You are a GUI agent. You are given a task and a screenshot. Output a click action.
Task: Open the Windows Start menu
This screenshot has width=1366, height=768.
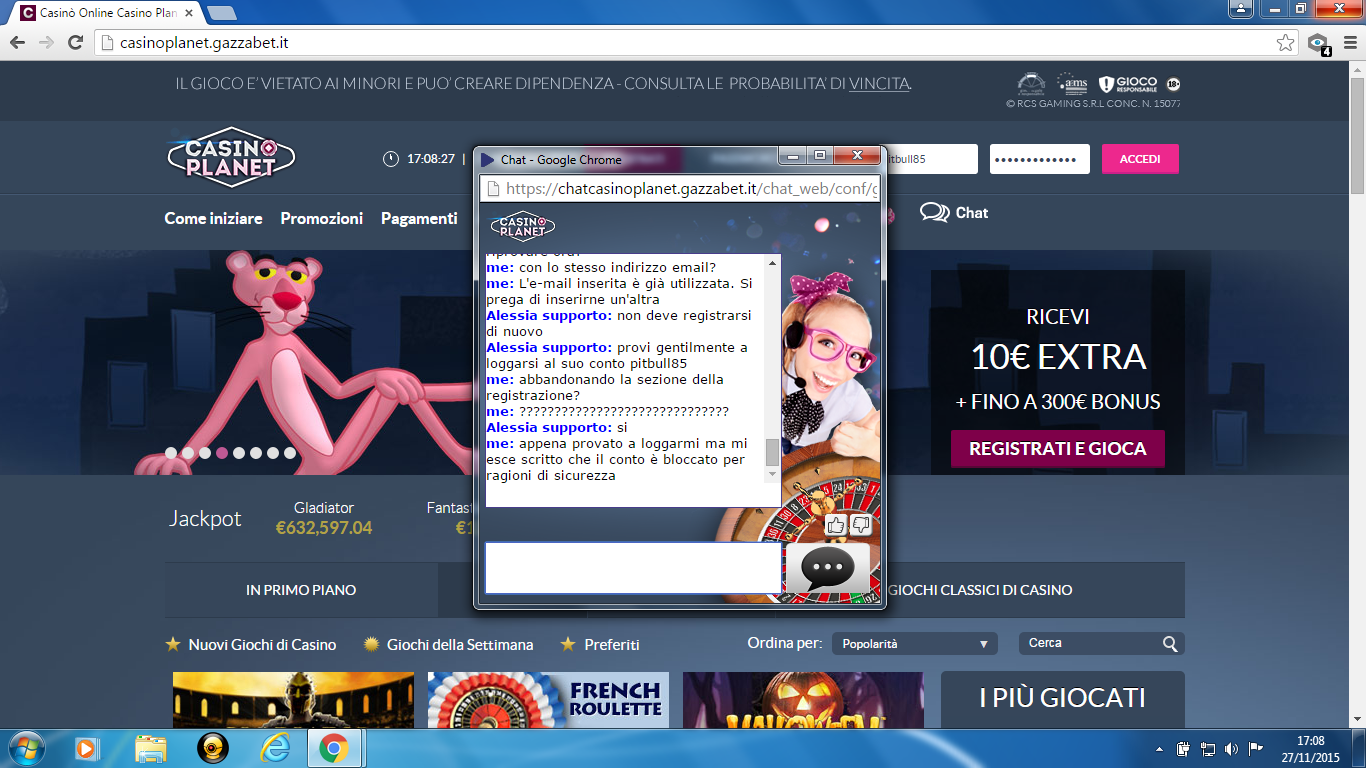(x=25, y=748)
